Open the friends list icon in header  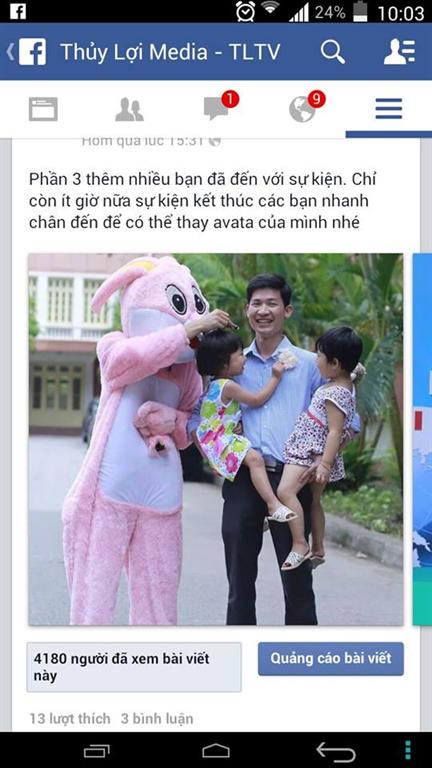tap(399, 51)
